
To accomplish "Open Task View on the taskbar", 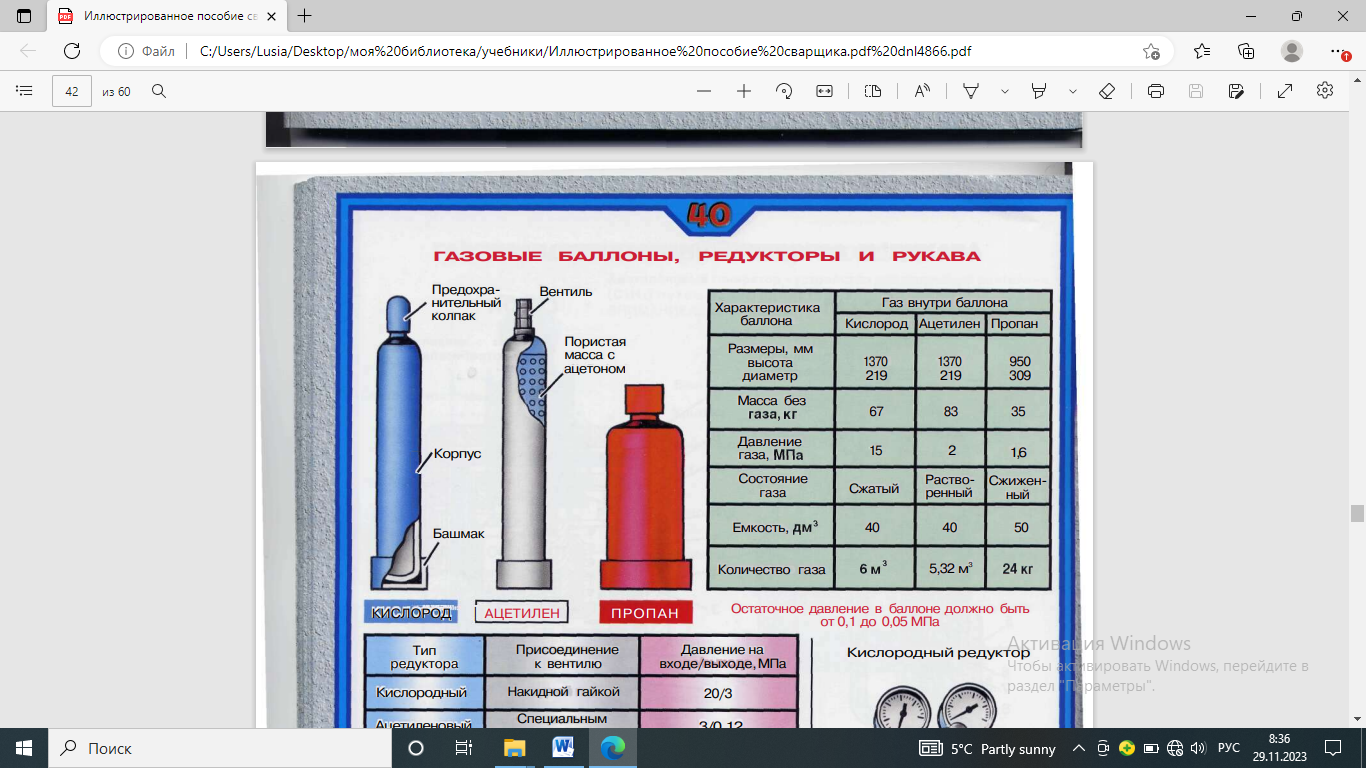I will tap(464, 748).
